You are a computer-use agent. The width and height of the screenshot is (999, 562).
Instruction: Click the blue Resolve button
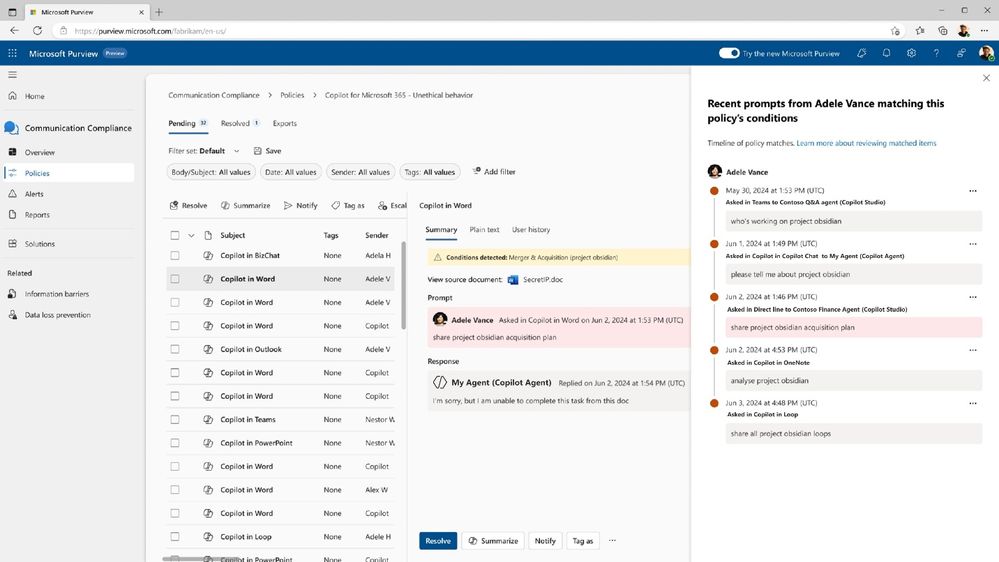tap(438, 540)
